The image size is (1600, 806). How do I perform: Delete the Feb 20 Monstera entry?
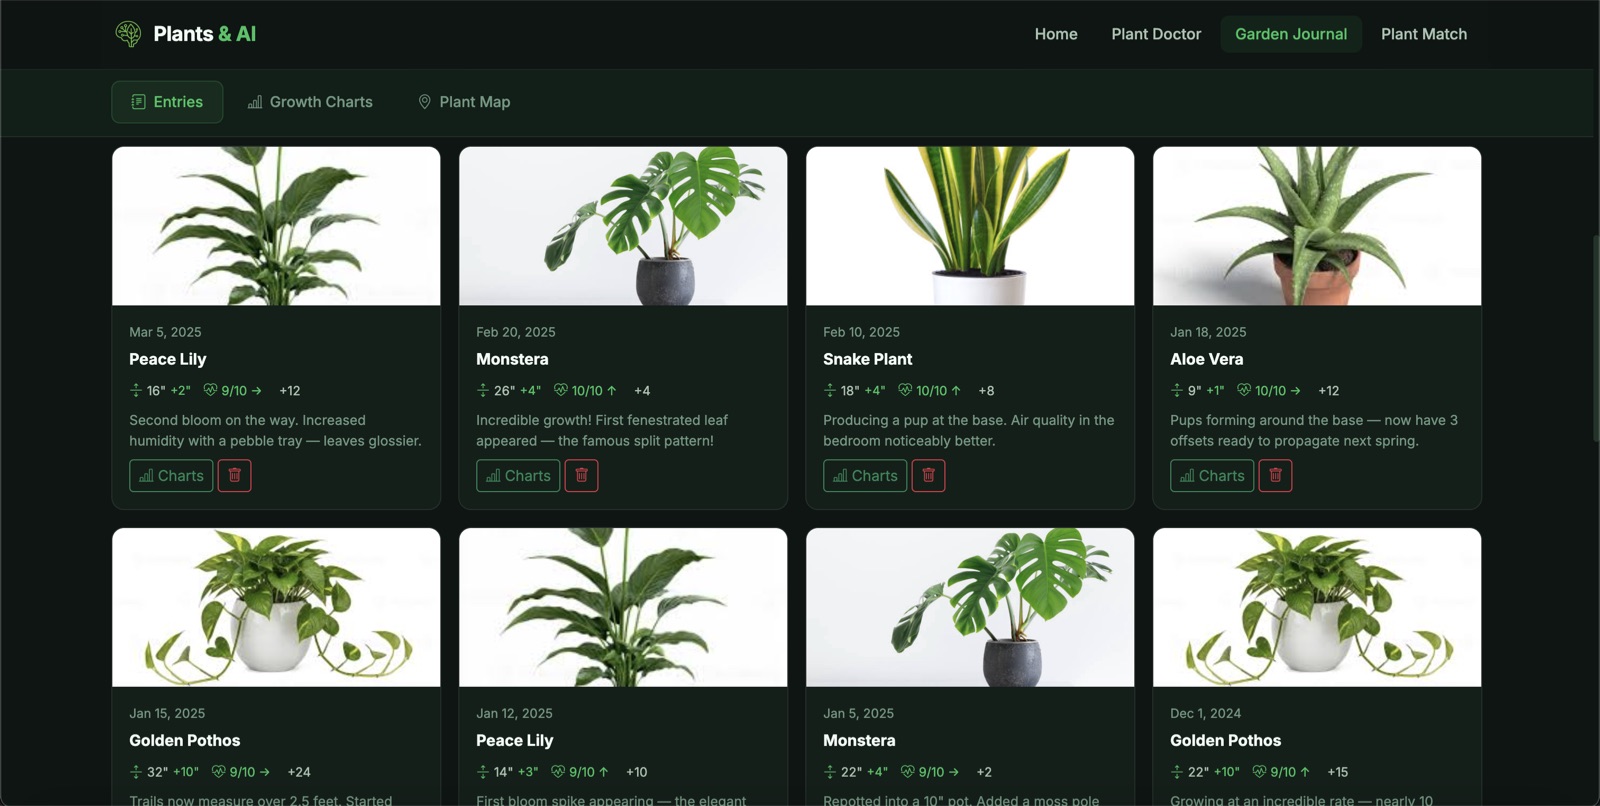[581, 476]
